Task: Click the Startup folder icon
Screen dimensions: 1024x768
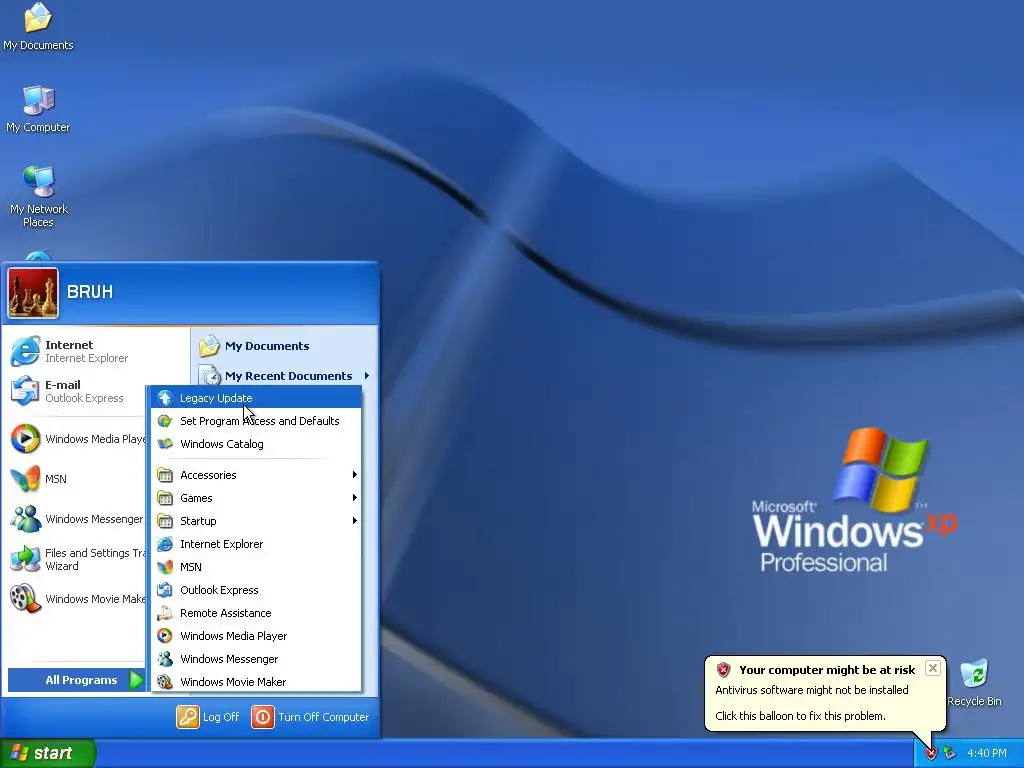Action: [165, 520]
